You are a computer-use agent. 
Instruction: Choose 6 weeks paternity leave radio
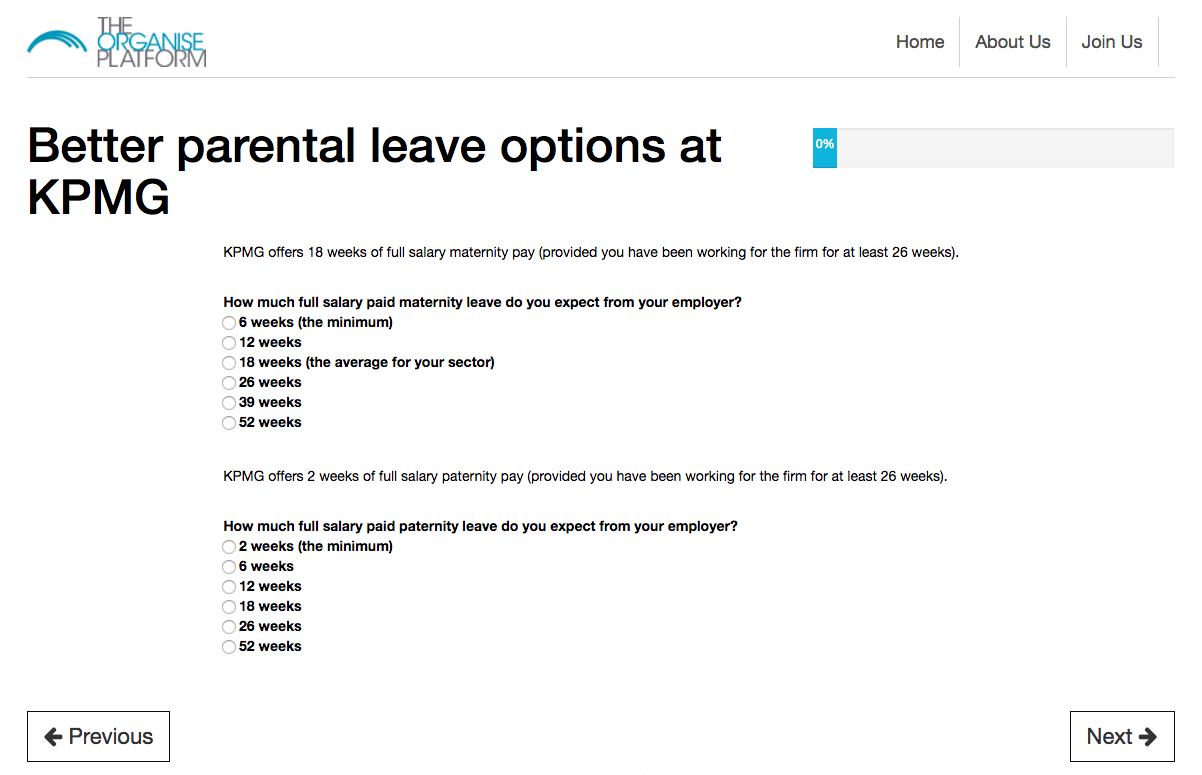click(229, 567)
